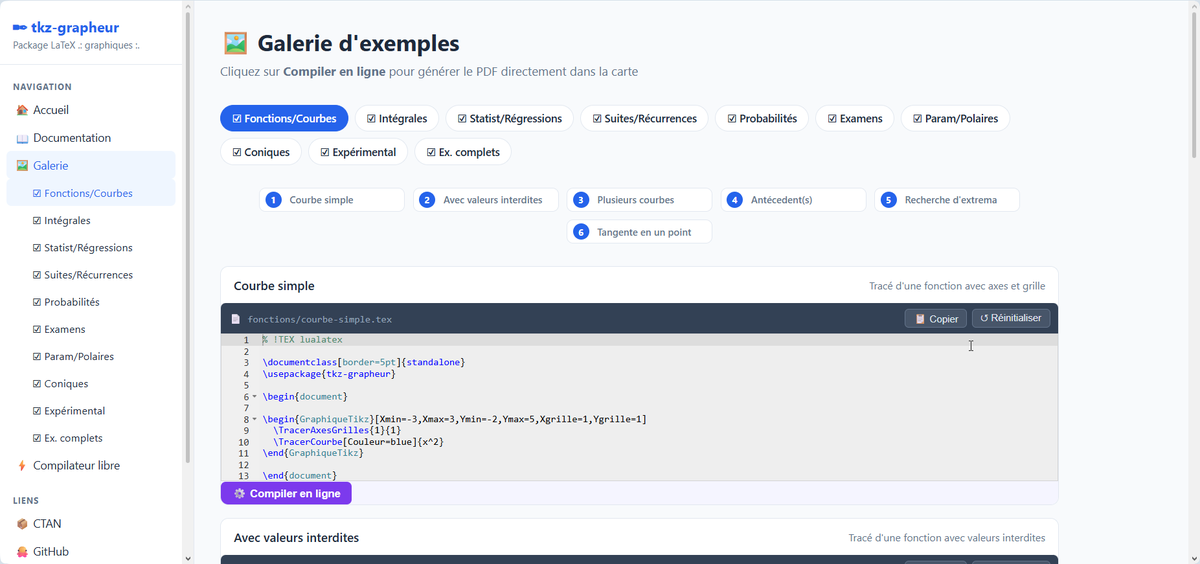The image size is (1200, 564).
Task: Select Examens sidebar sub-item
Action: coord(91,329)
